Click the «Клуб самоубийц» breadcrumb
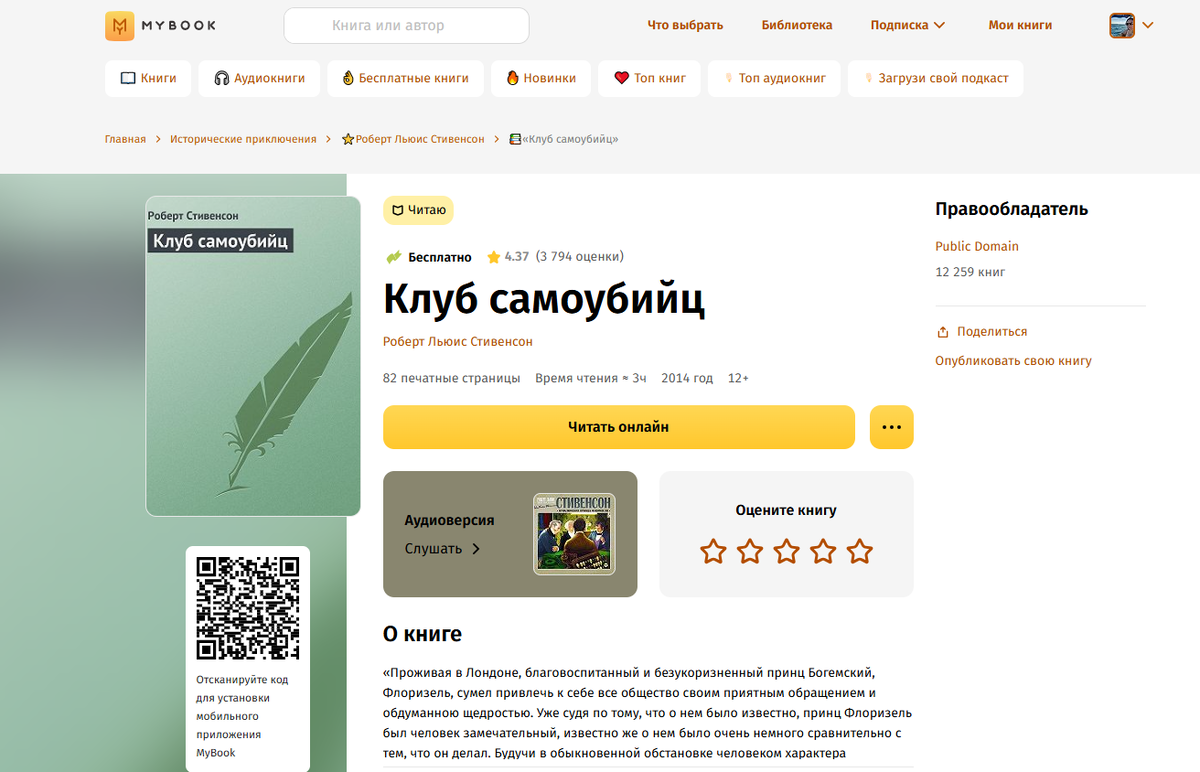Viewport: 1200px width, 772px height. [564, 139]
